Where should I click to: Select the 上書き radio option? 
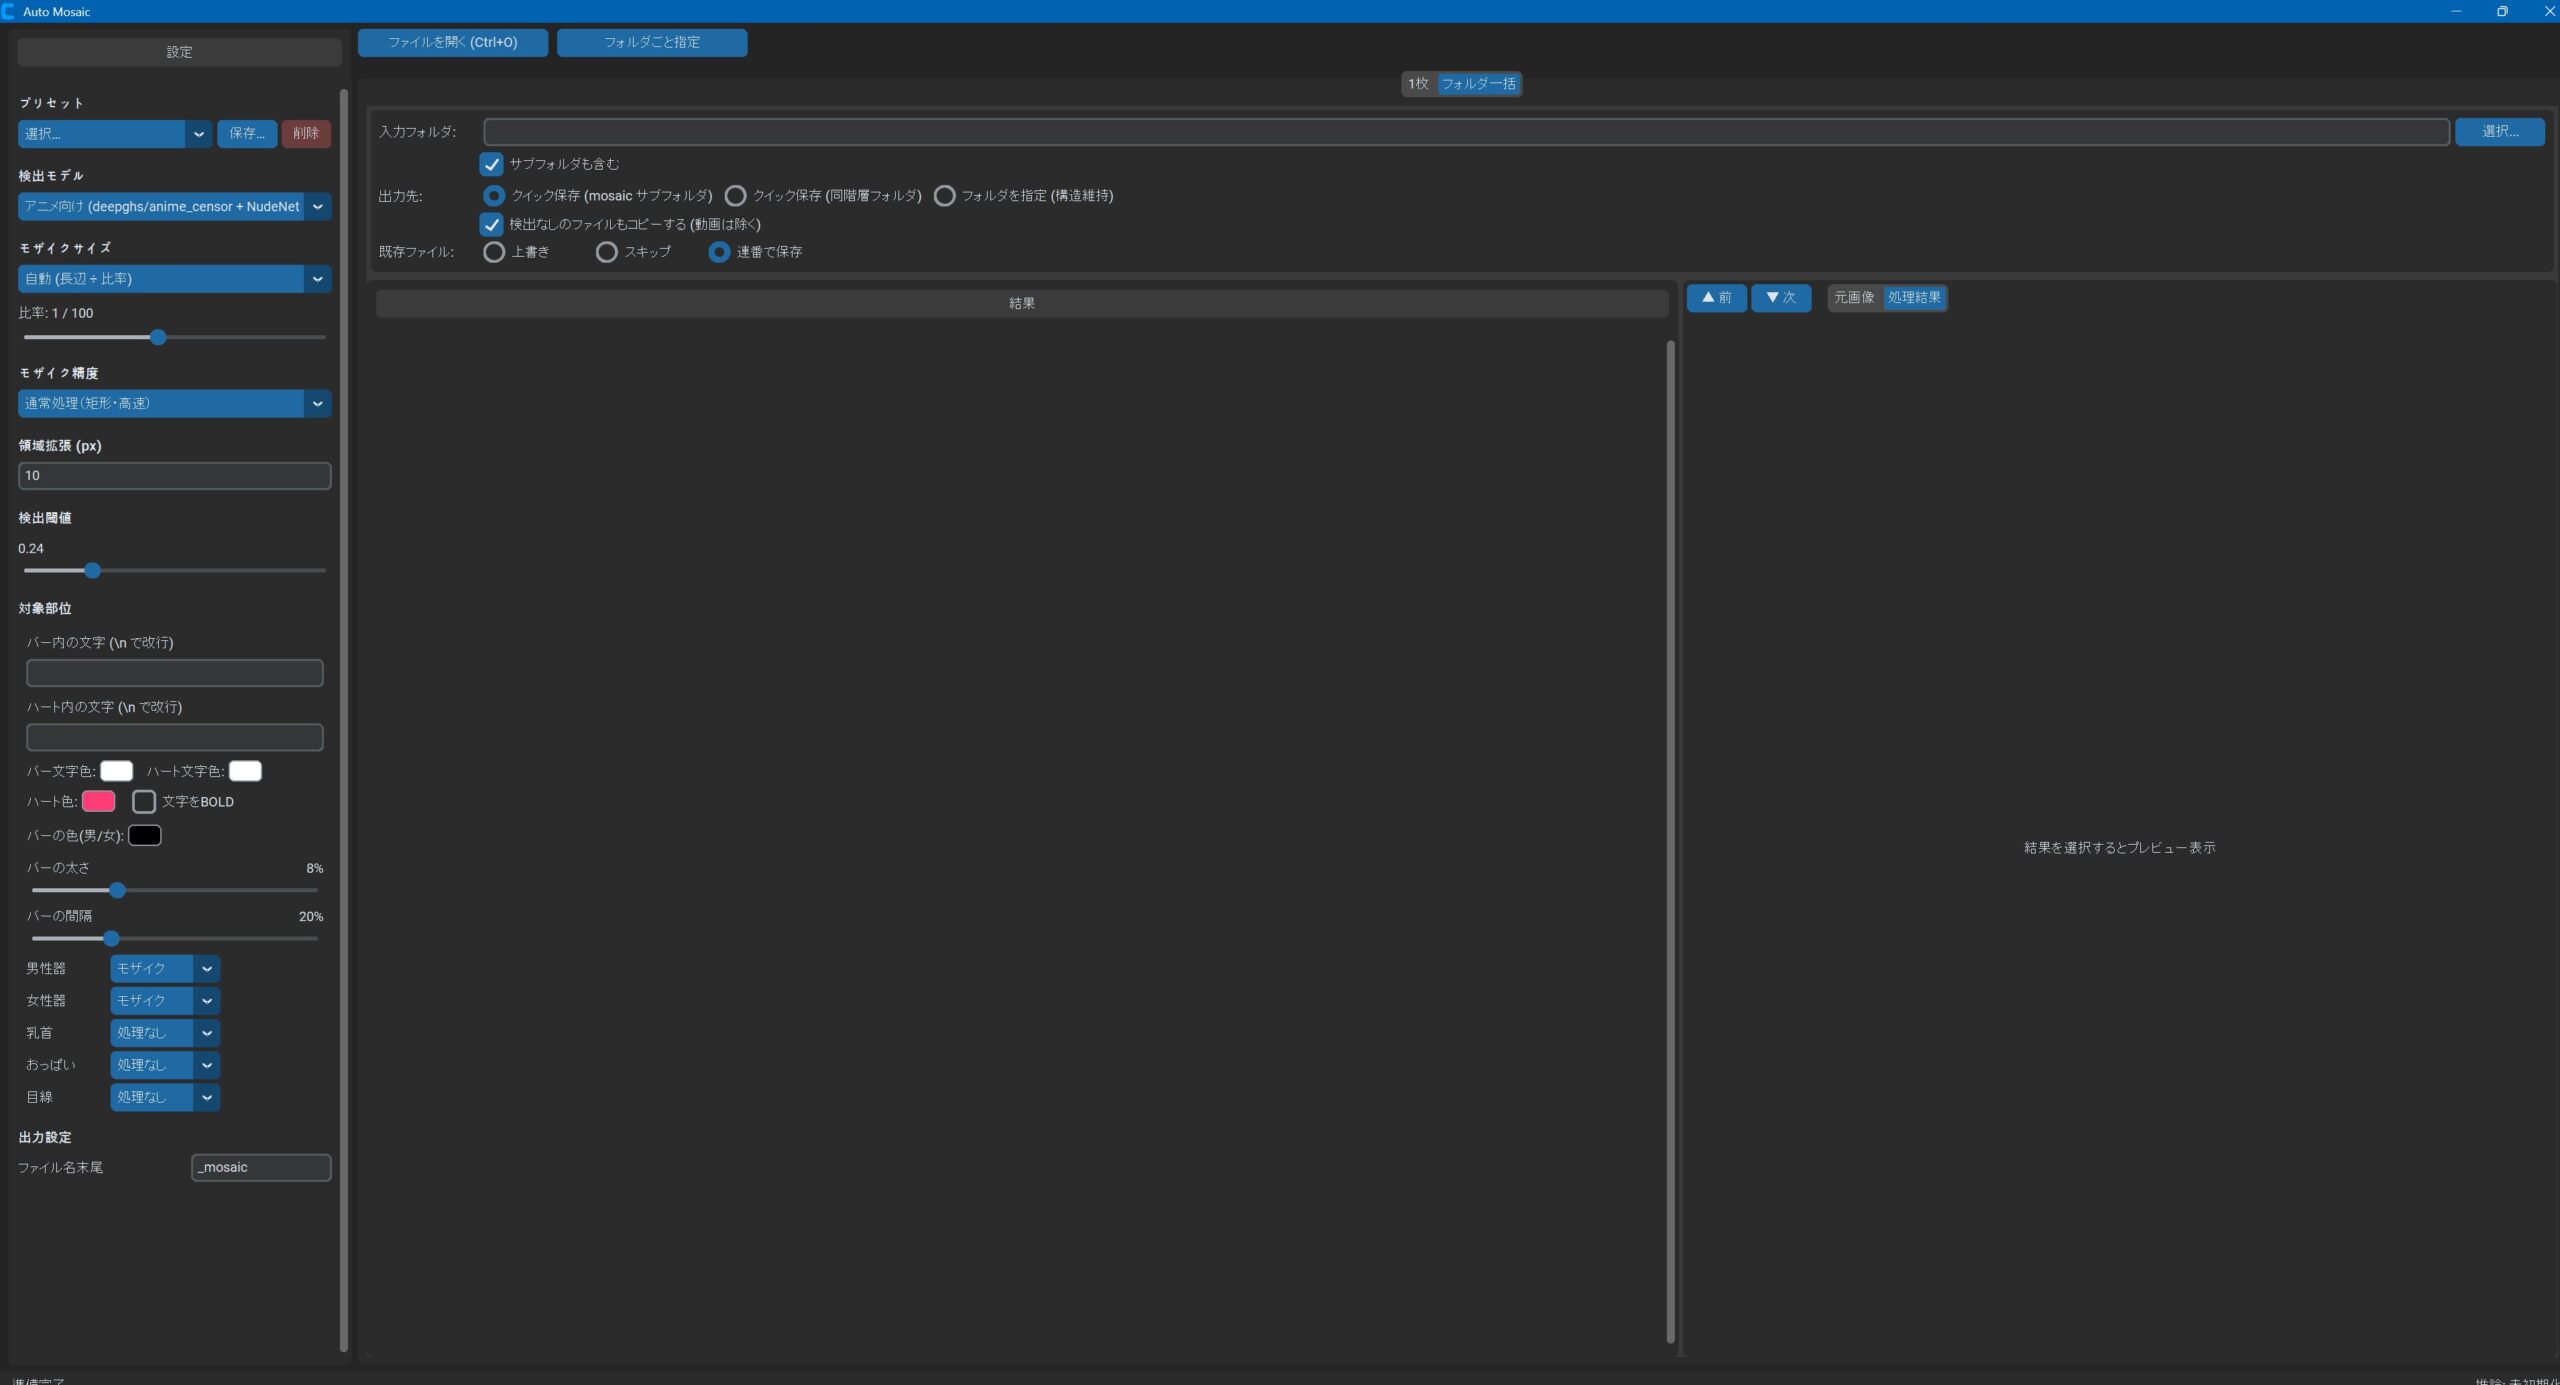point(494,252)
